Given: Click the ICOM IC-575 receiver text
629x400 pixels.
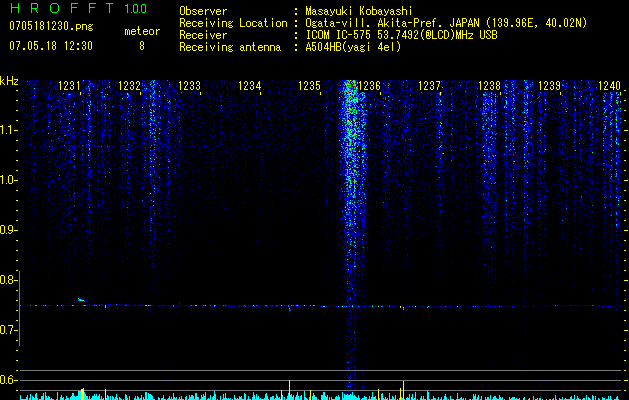Looking at the screenshot, I should pos(401,35).
